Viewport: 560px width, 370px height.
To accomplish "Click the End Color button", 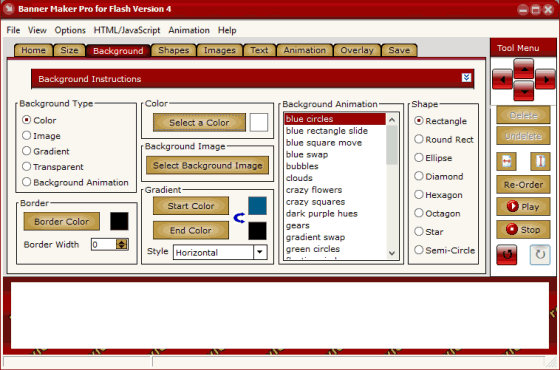I will [x=191, y=230].
